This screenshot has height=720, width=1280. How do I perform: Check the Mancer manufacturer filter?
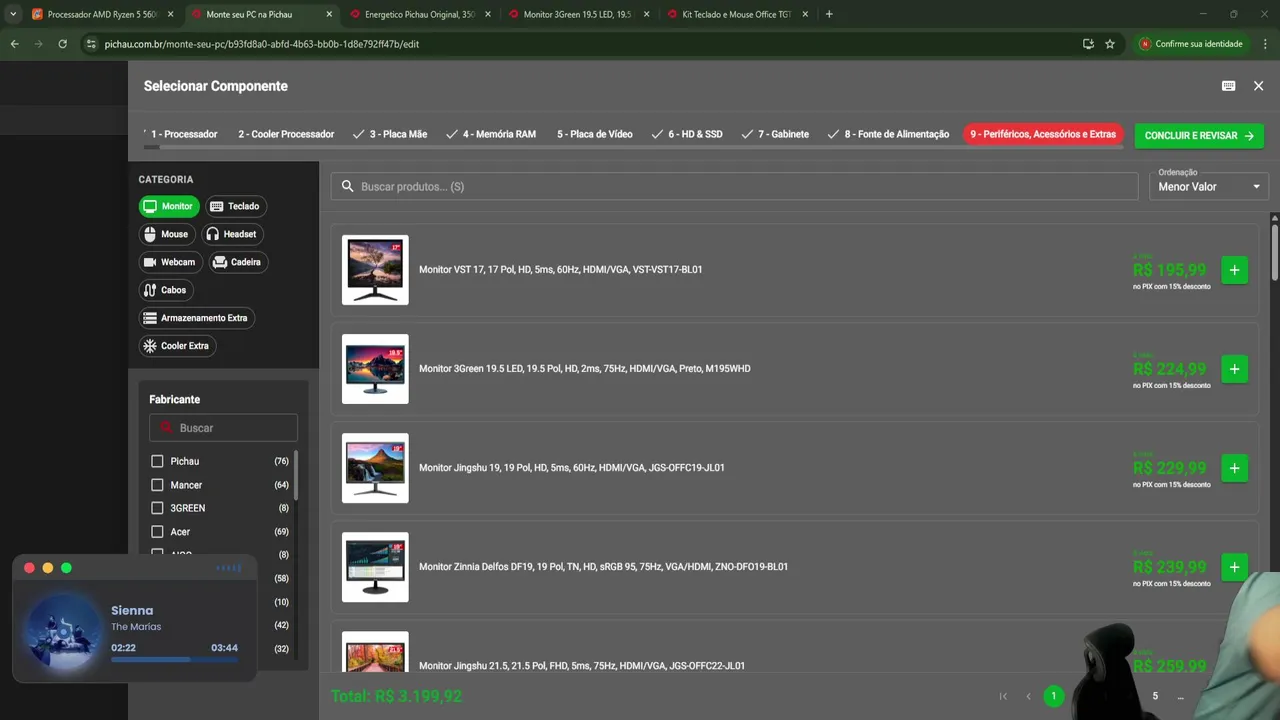pos(157,485)
